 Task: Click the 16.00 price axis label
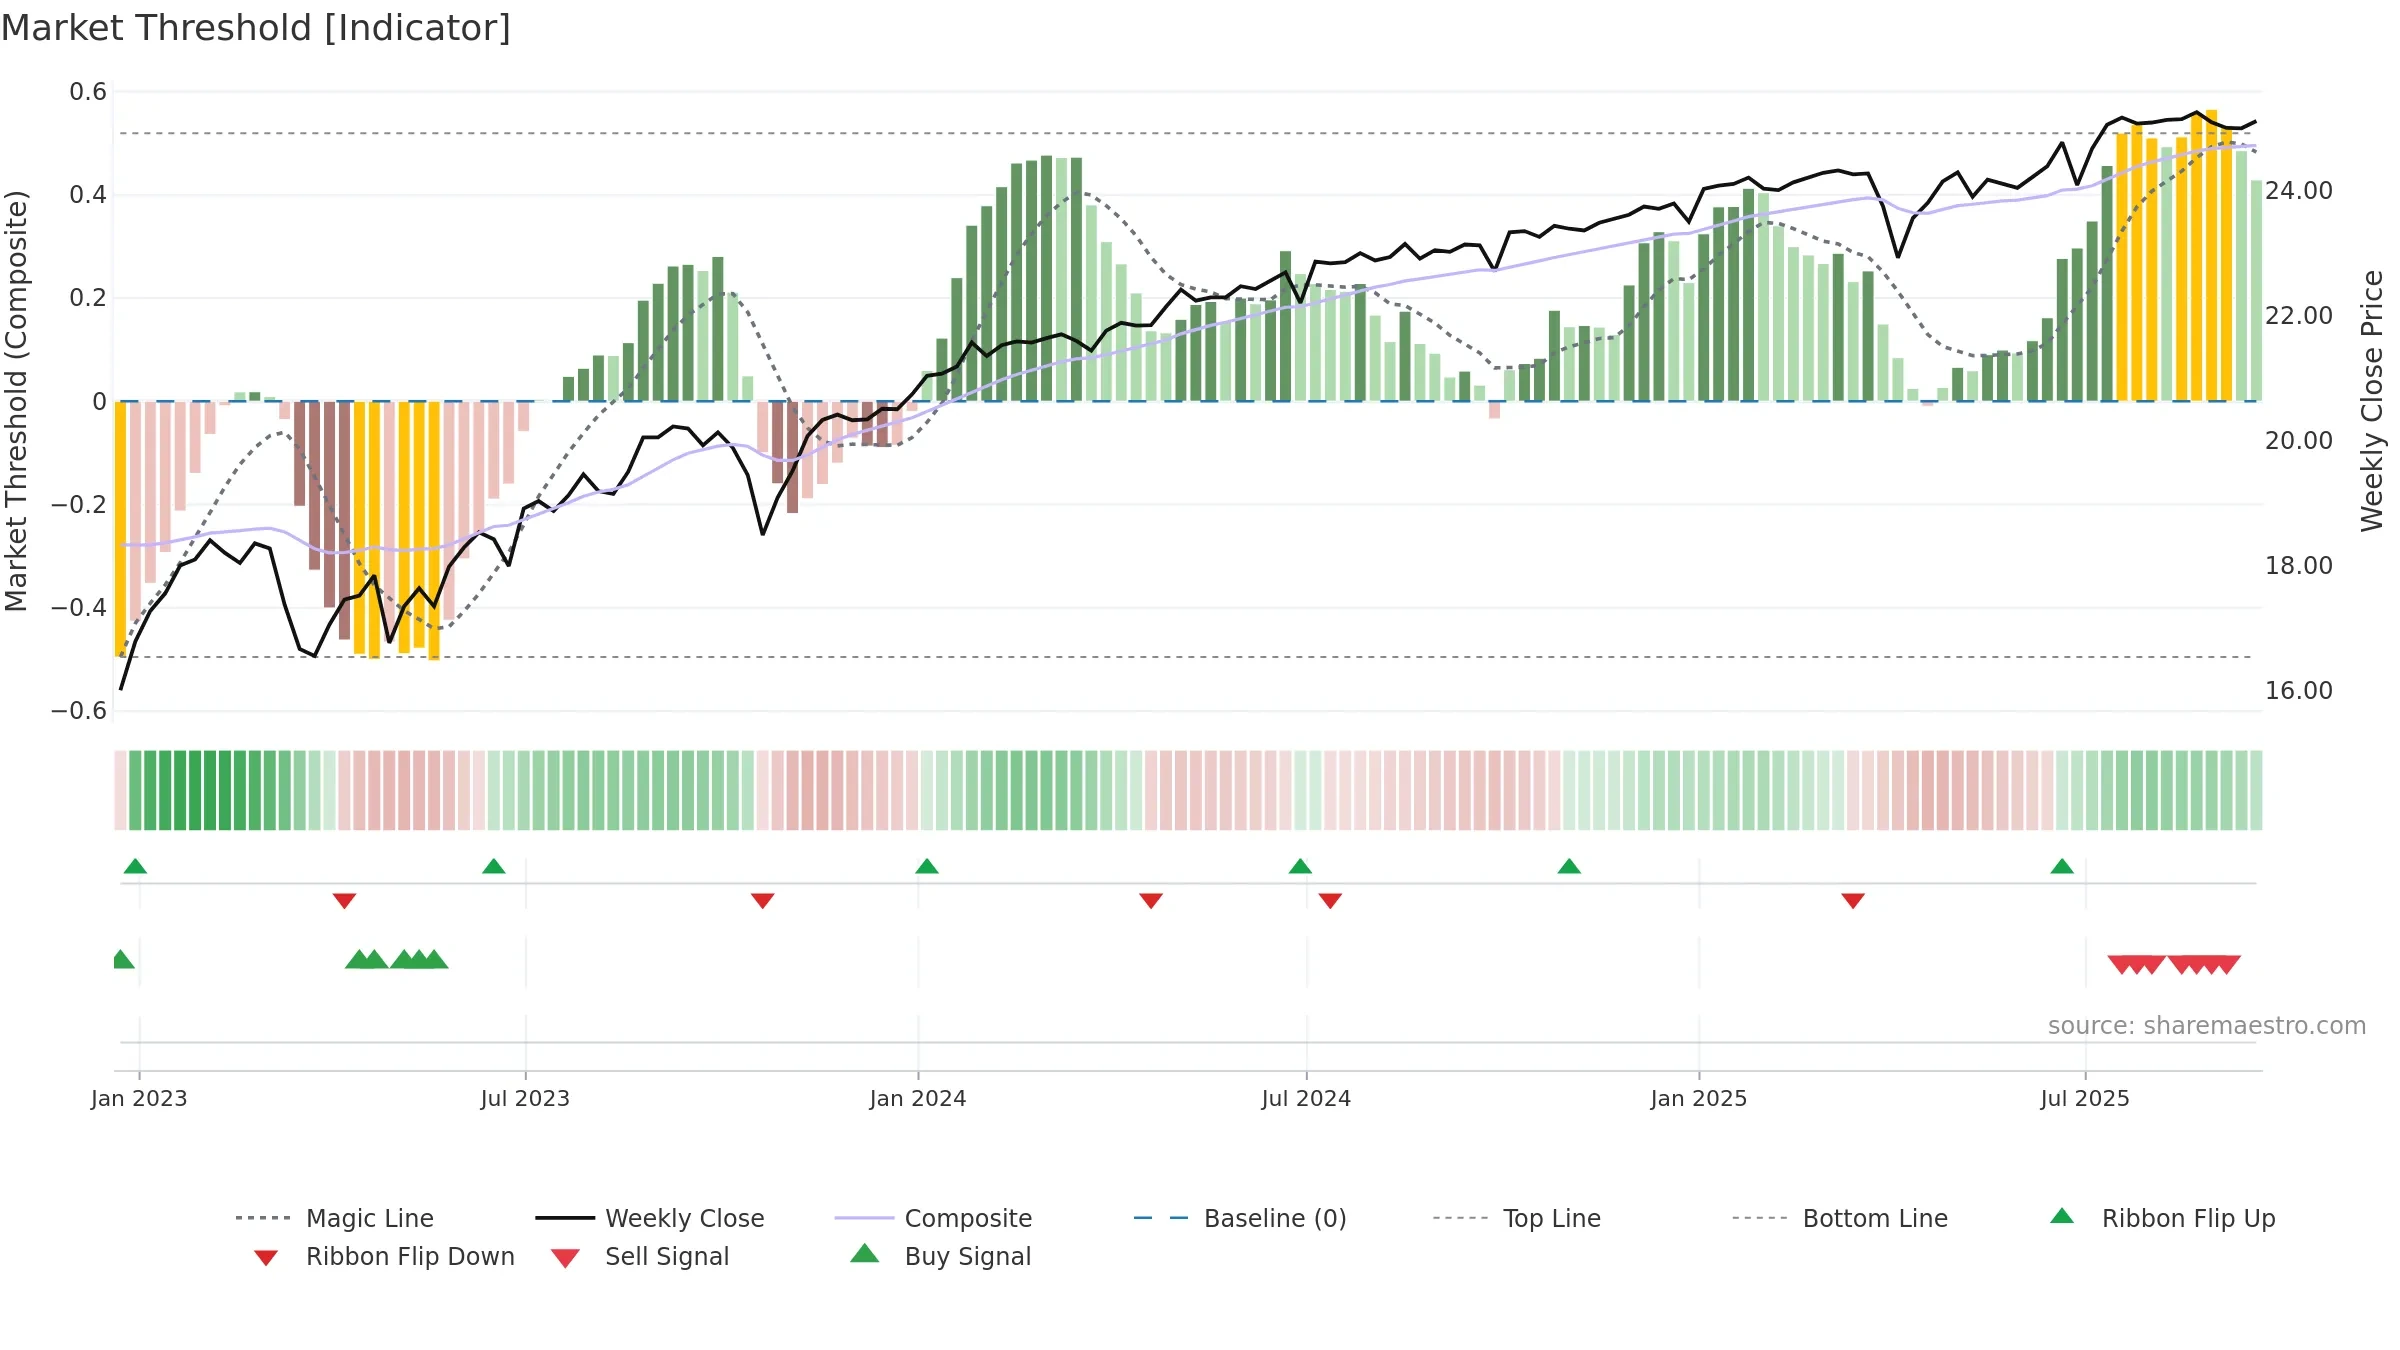click(x=2299, y=690)
